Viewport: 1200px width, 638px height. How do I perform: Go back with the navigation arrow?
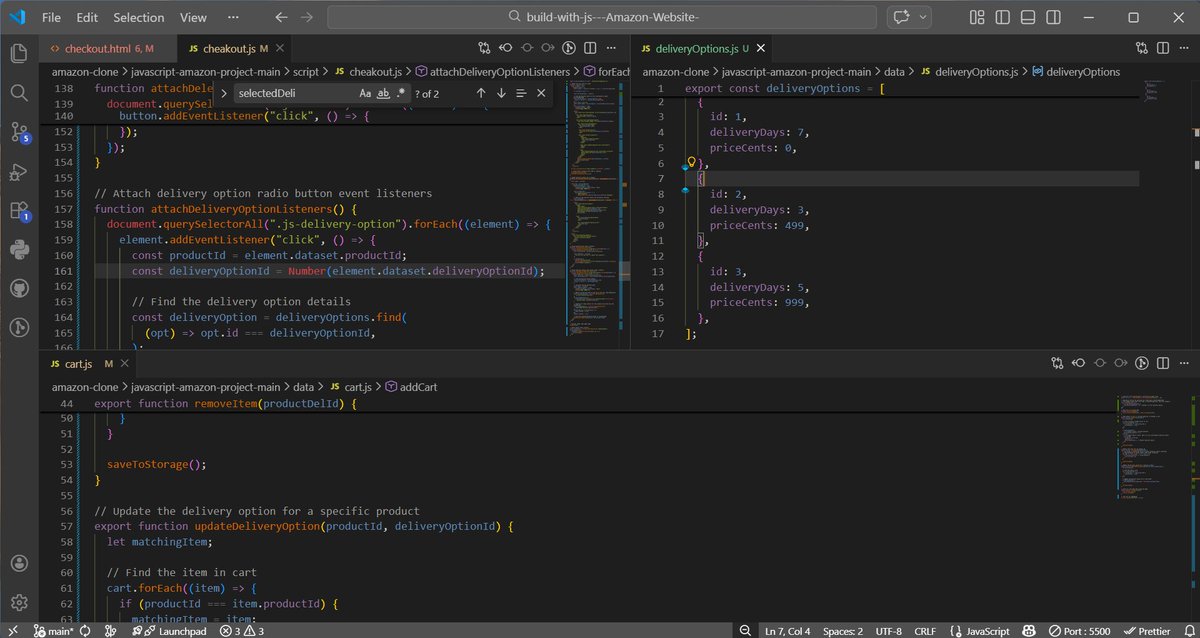point(281,17)
